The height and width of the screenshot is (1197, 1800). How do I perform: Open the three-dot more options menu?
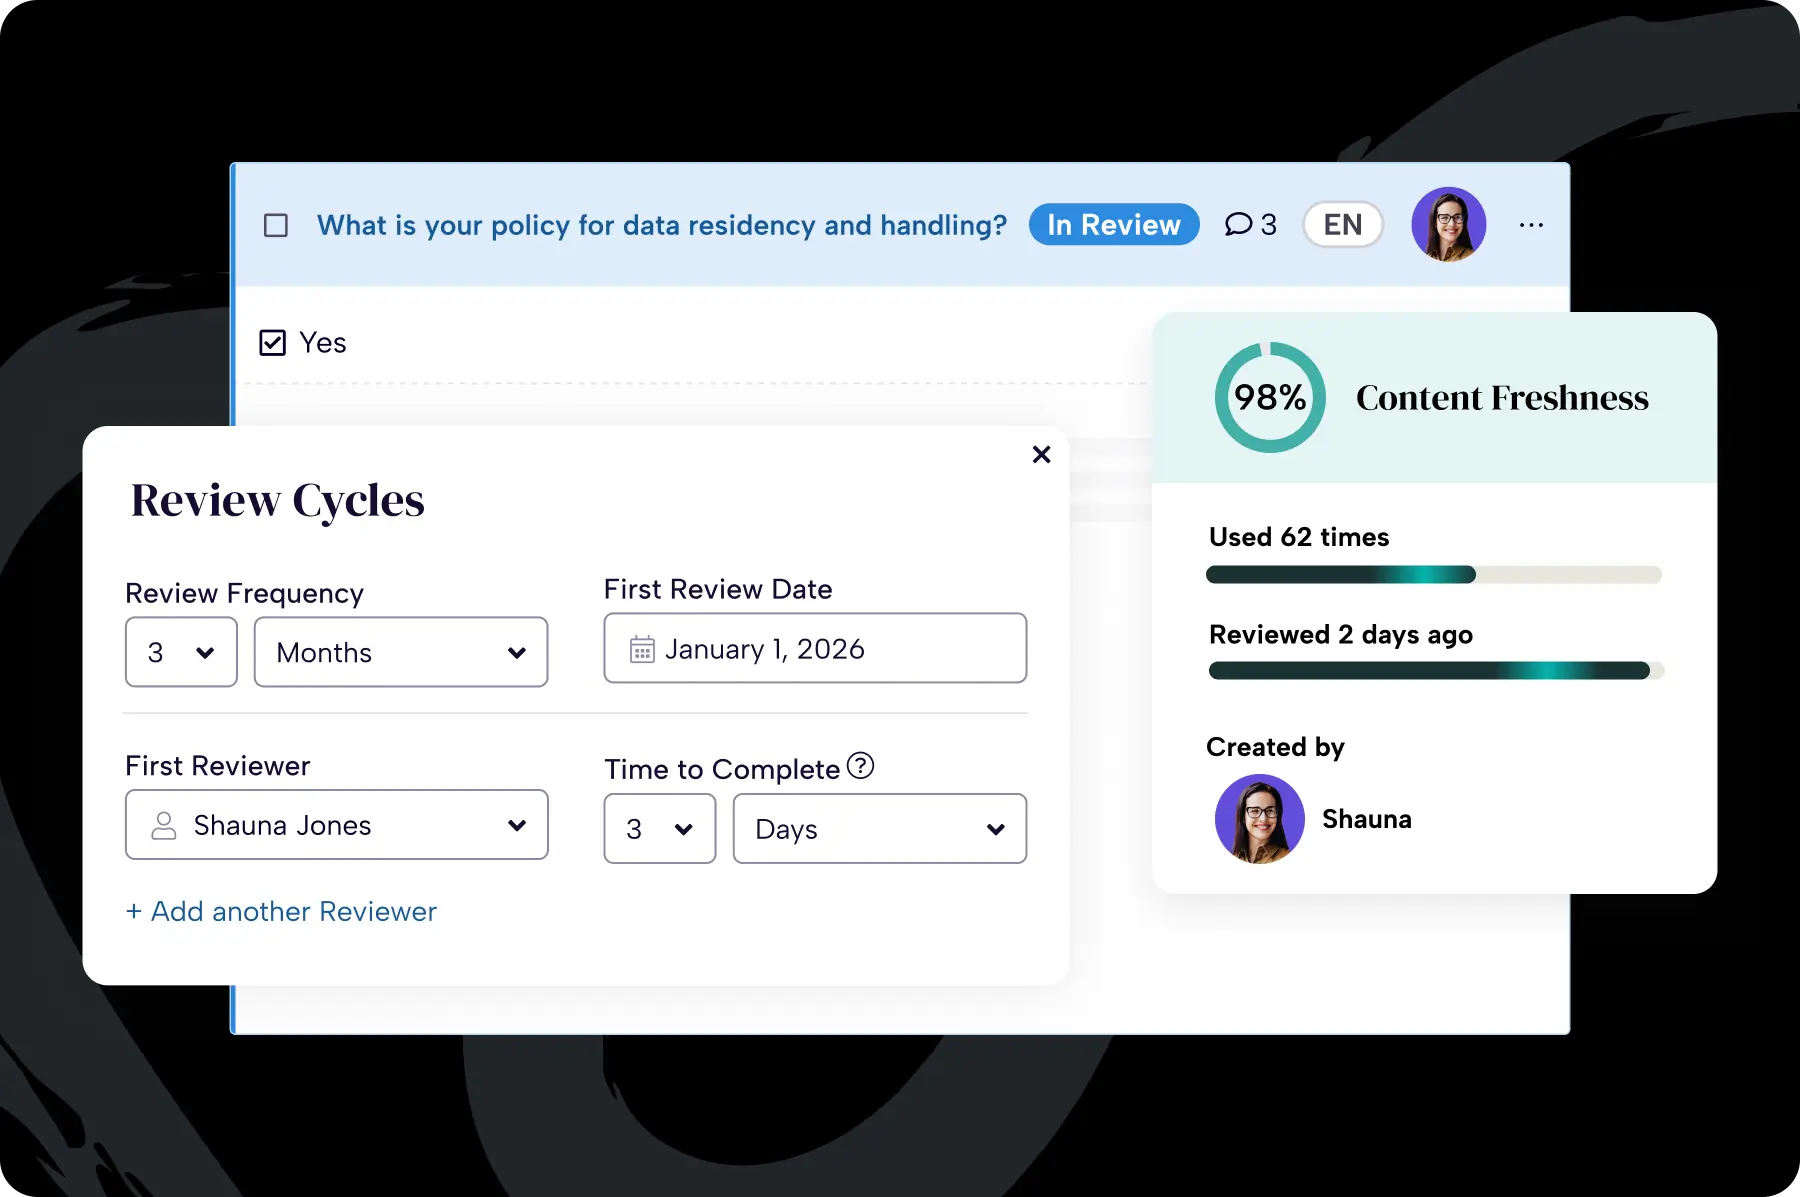(1530, 225)
